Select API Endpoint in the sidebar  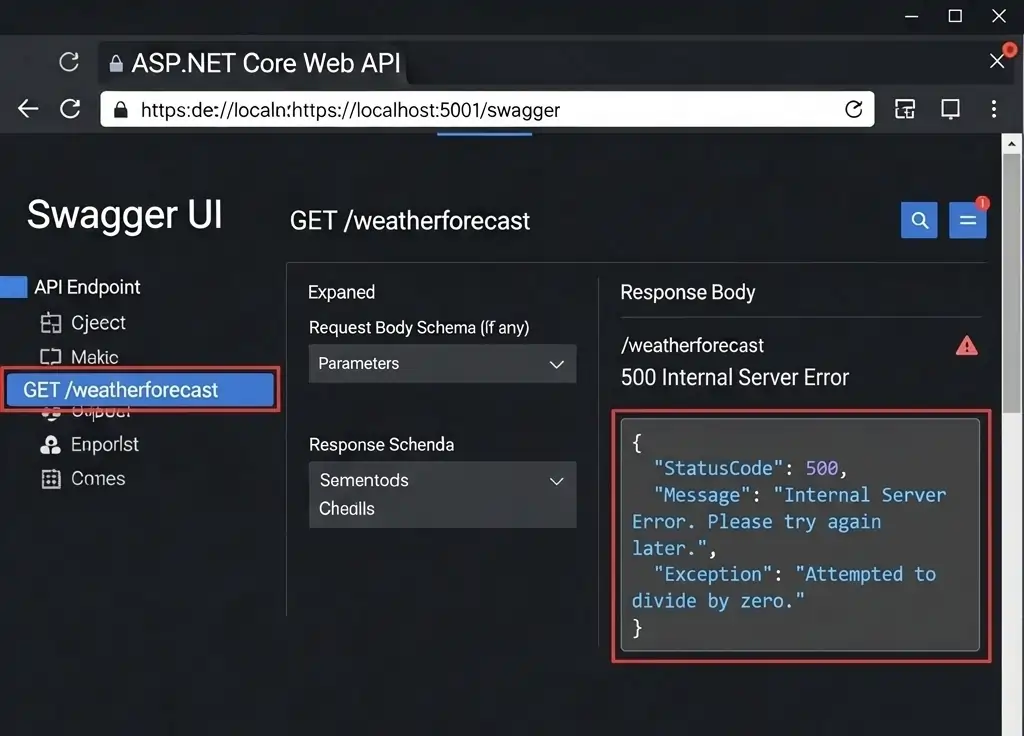pos(87,287)
